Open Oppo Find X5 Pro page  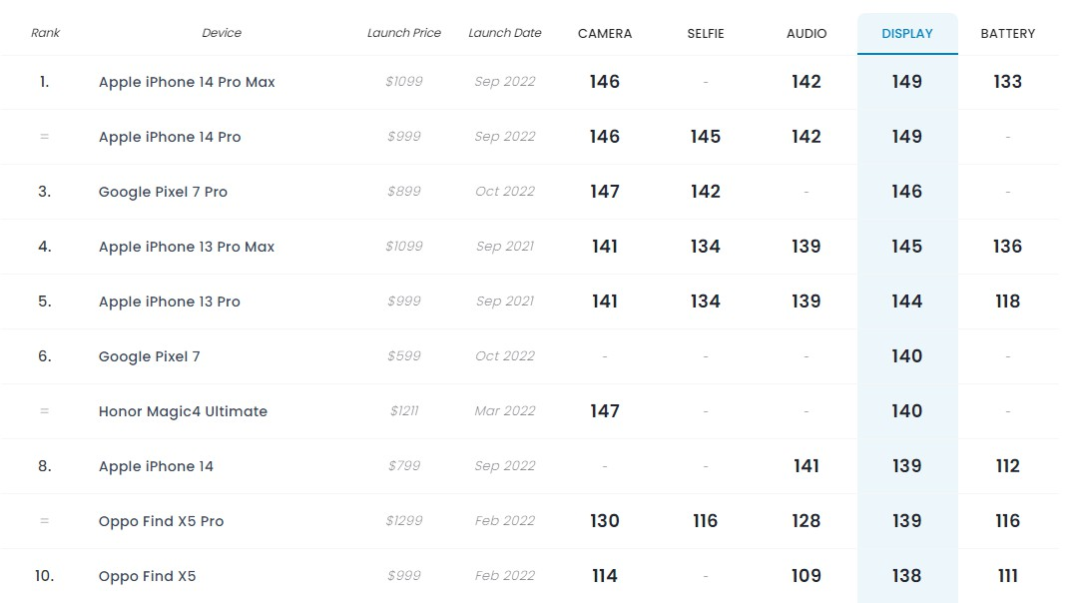tap(160, 521)
